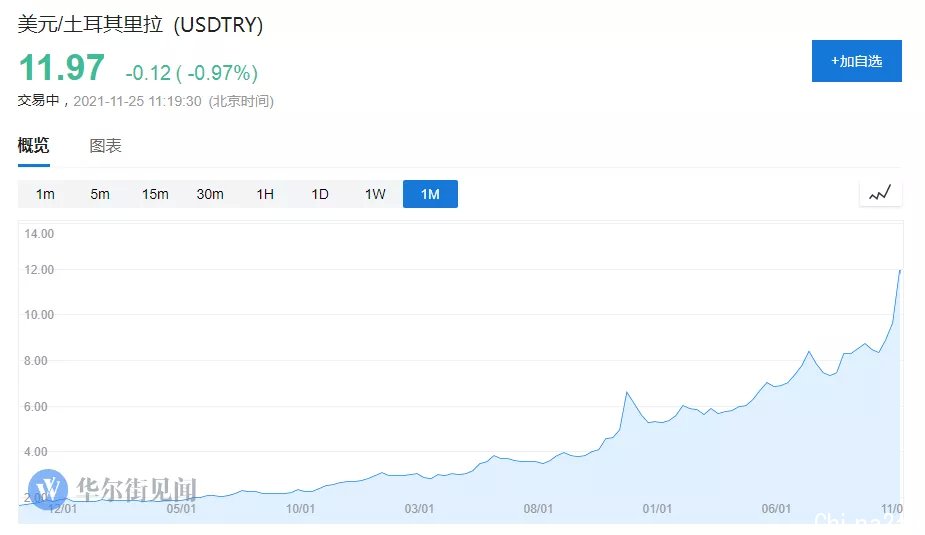Click the 6.00 y-axis label

tap(35, 406)
